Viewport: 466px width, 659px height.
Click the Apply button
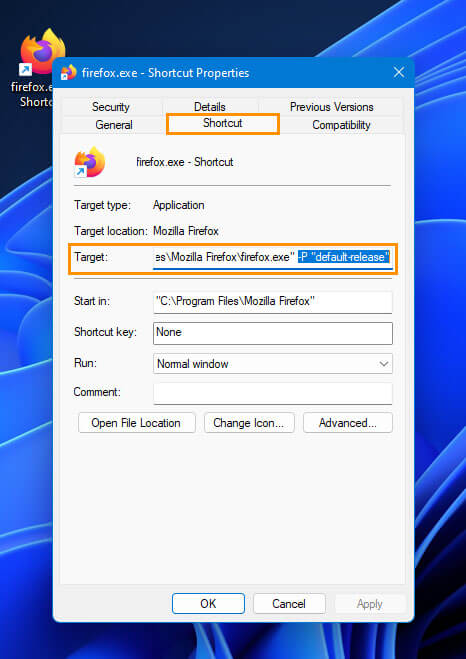(370, 604)
